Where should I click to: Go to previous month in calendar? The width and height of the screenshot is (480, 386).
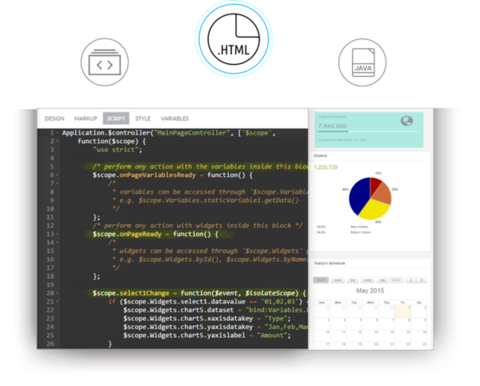coord(411,280)
